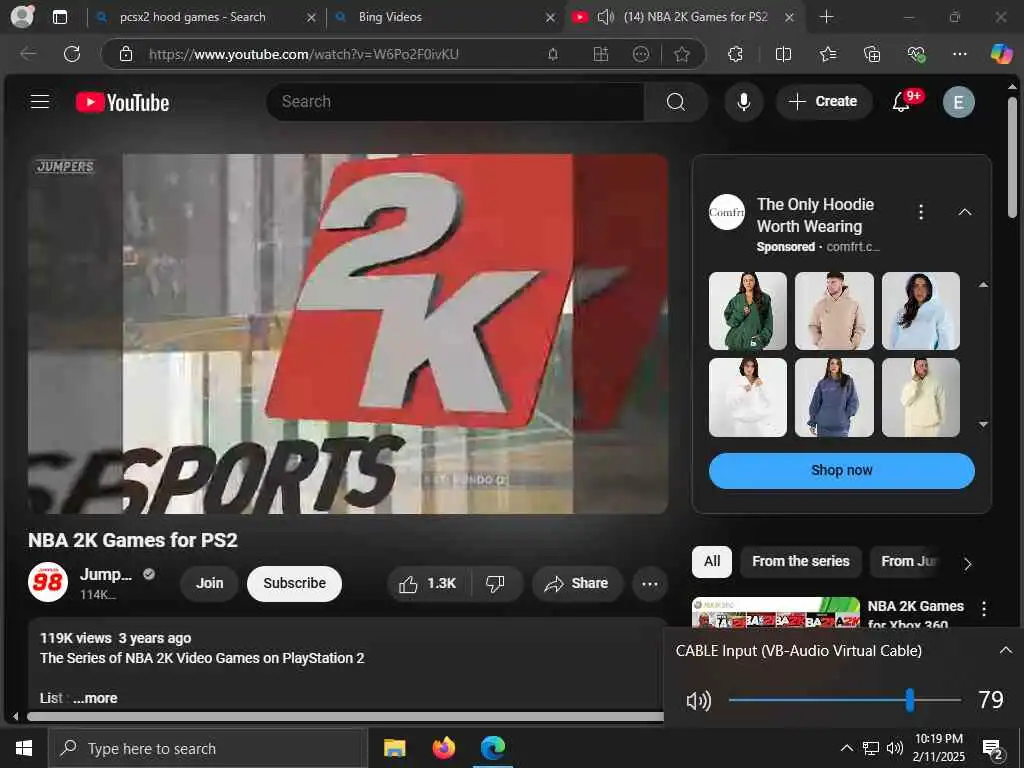Click the Windows taskbar search box

tap(208, 748)
